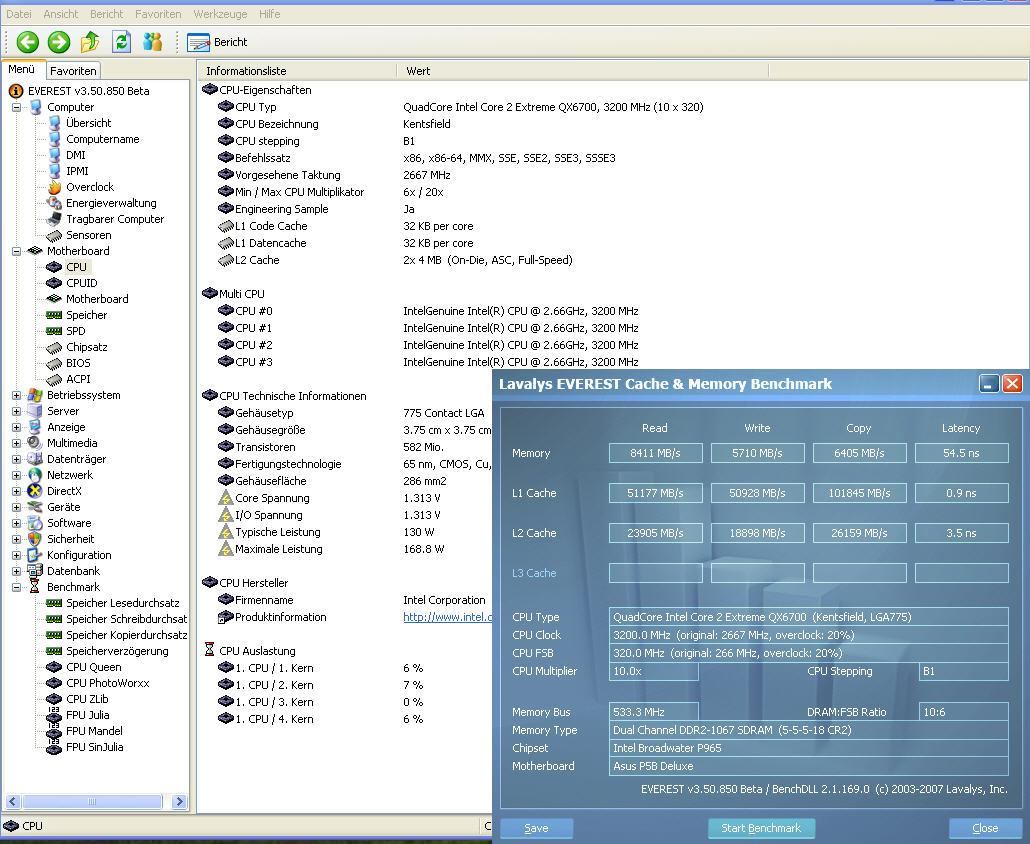Click the Up one level toolbar icon
The image size is (1030, 844).
pos(90,42)
